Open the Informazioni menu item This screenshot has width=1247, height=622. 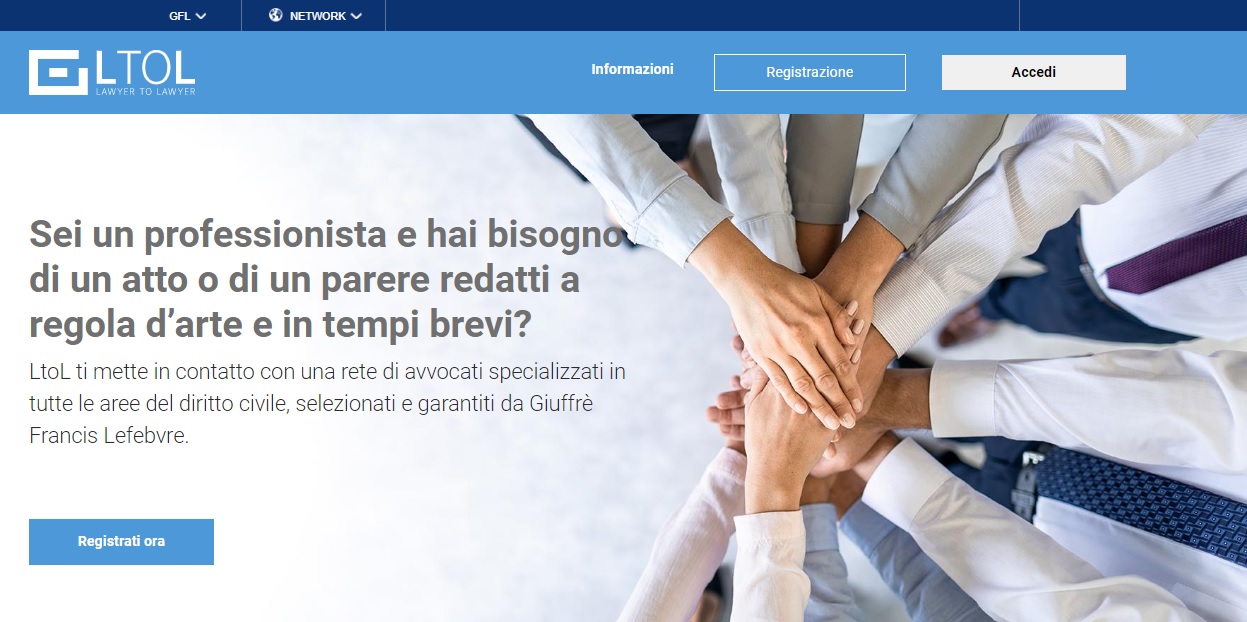[x=632, y=69]
